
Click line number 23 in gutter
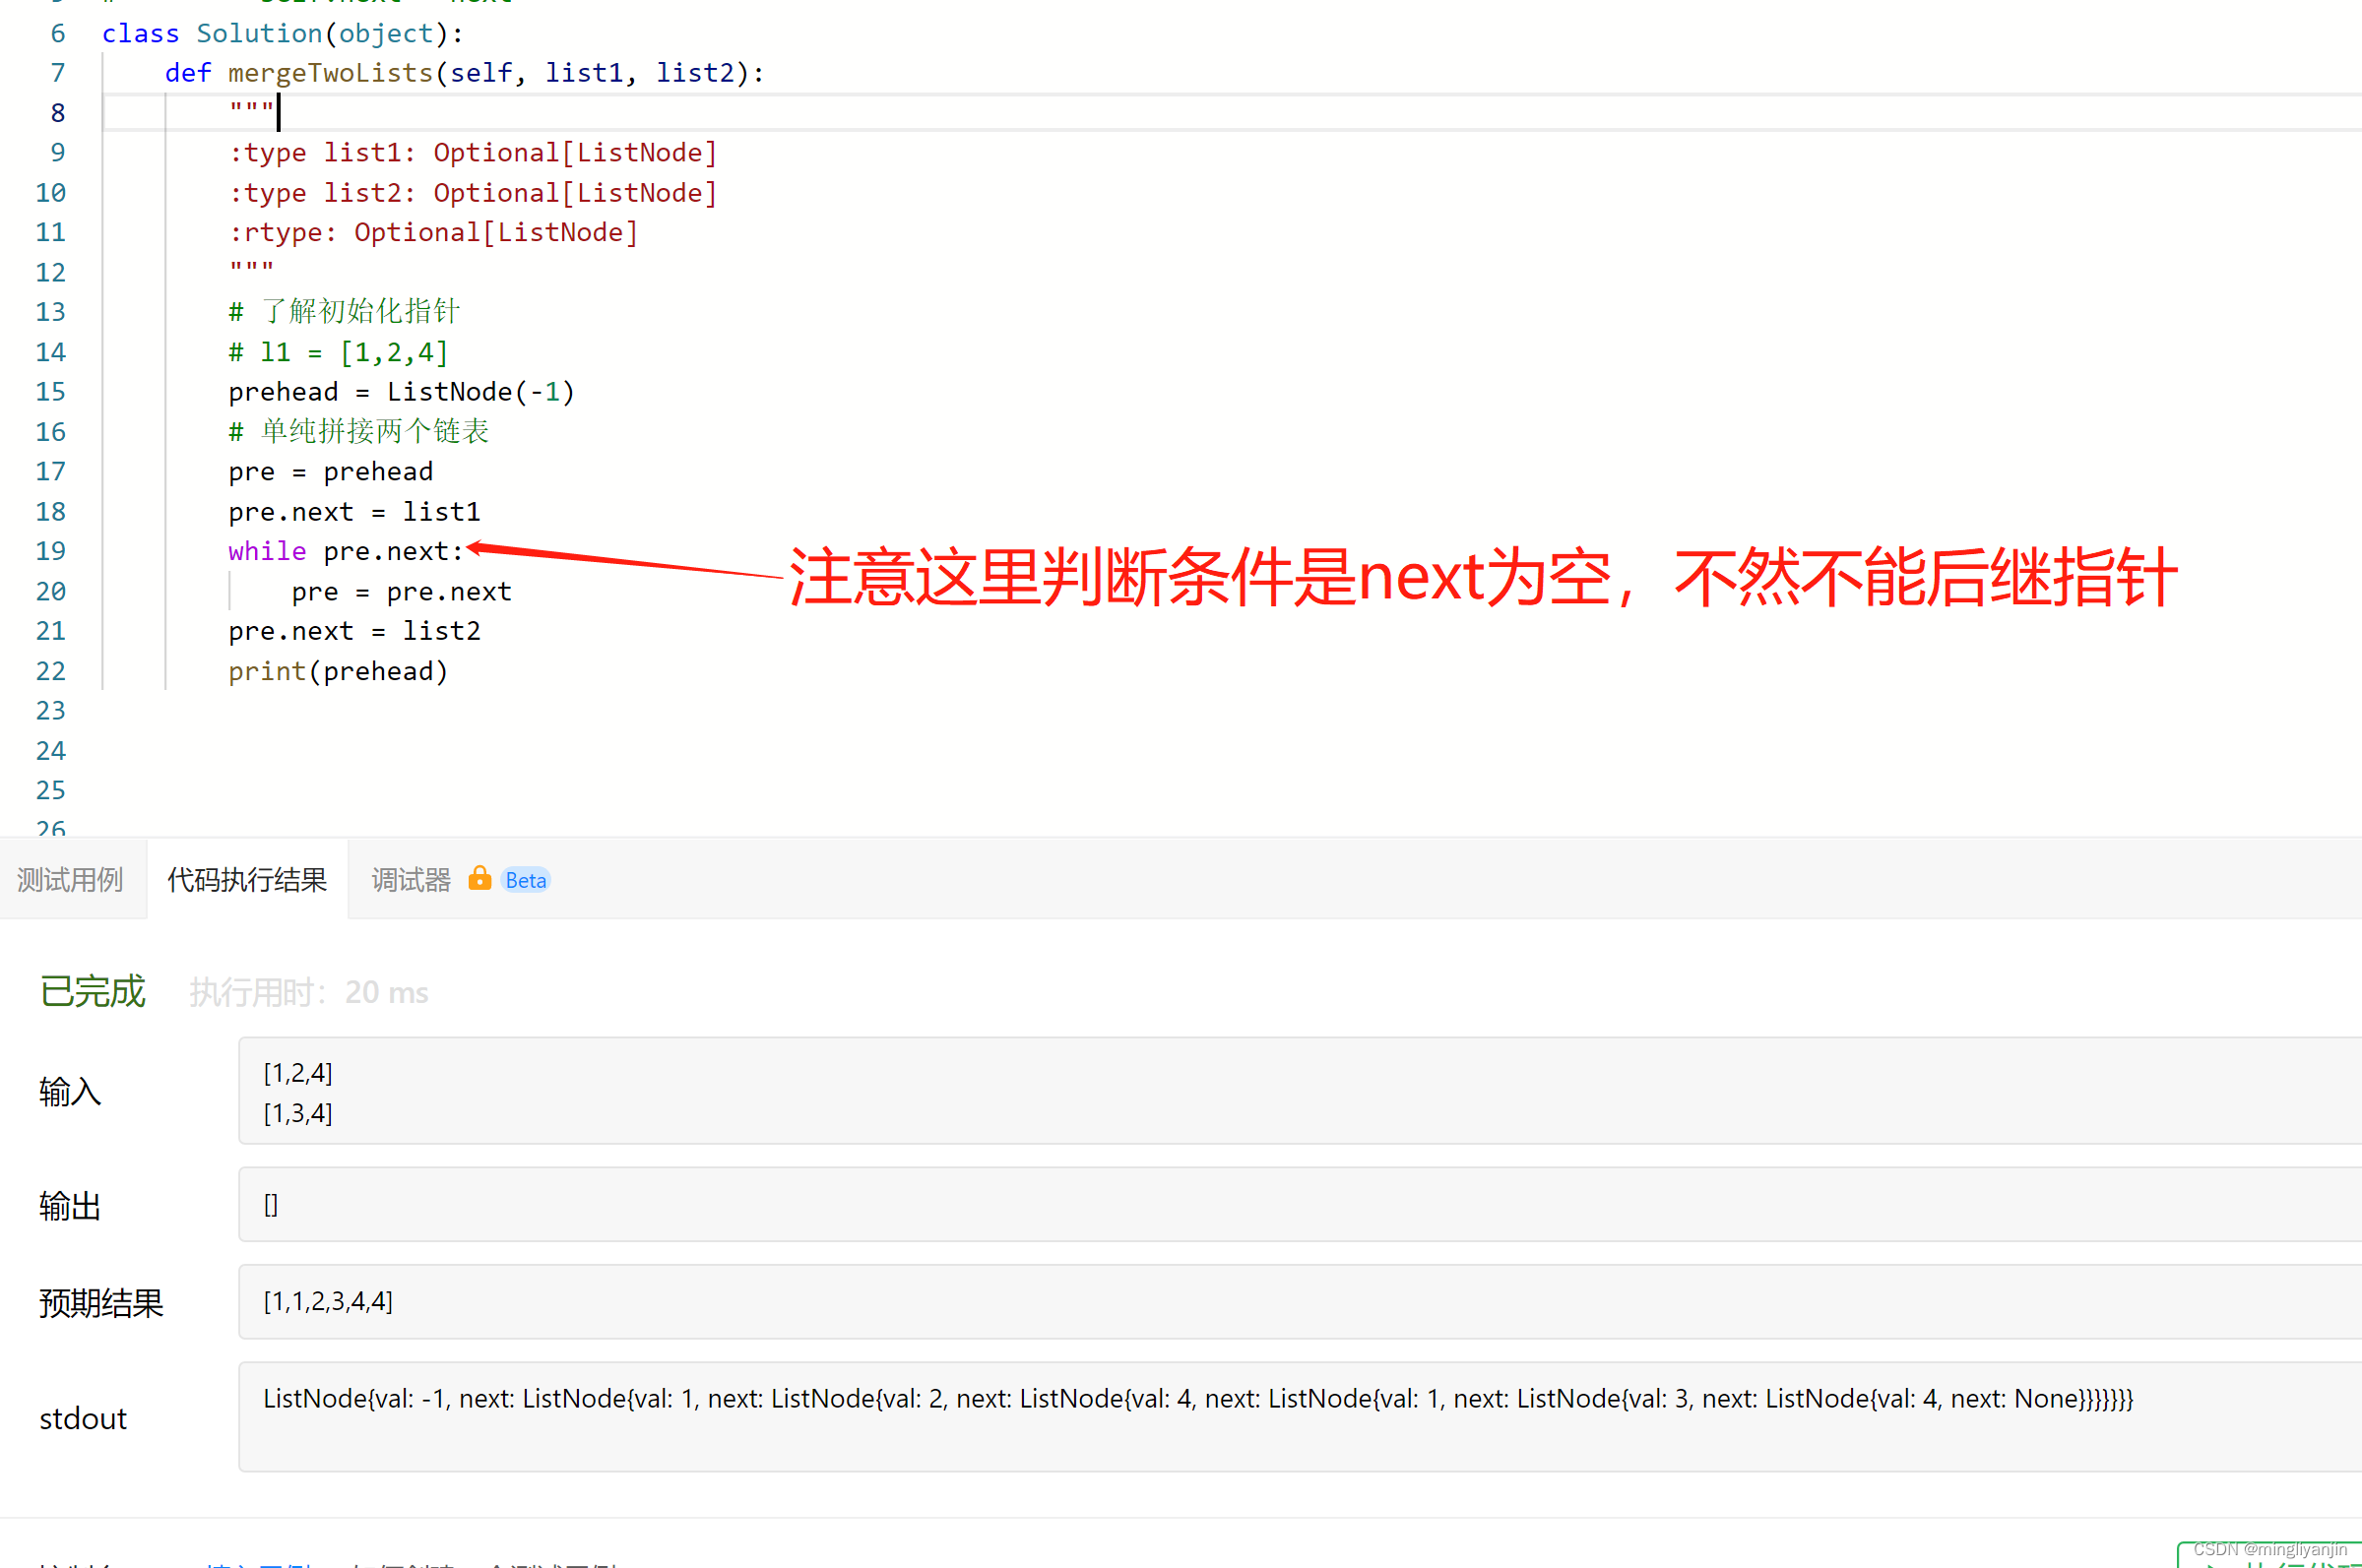50,711
